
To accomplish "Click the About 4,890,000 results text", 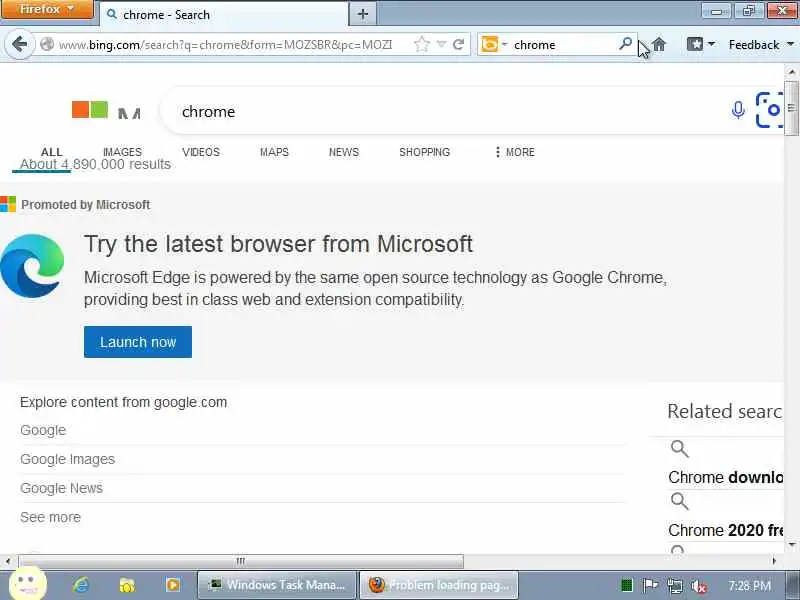I will pos(95,164).
